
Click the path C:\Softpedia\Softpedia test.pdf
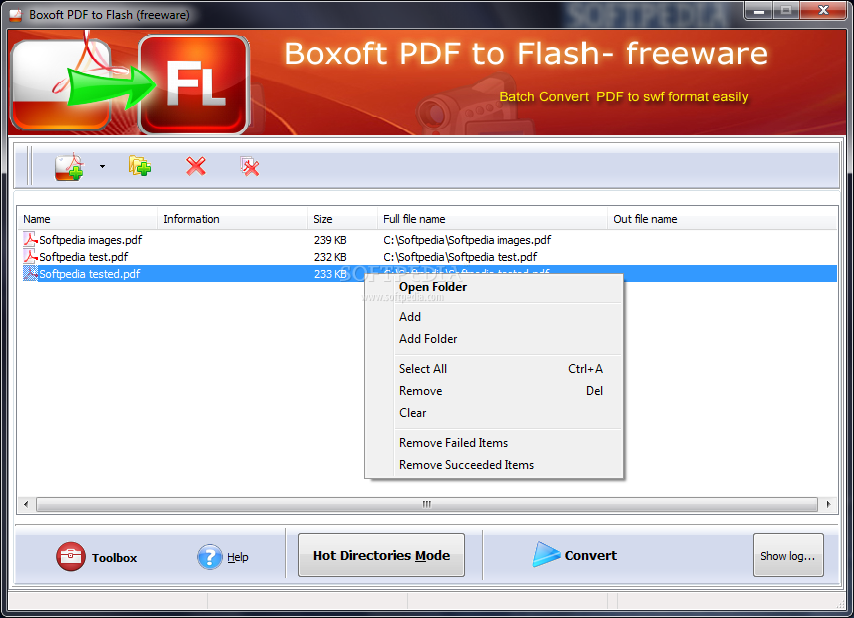pyautogui.click(x=460, y=257)
